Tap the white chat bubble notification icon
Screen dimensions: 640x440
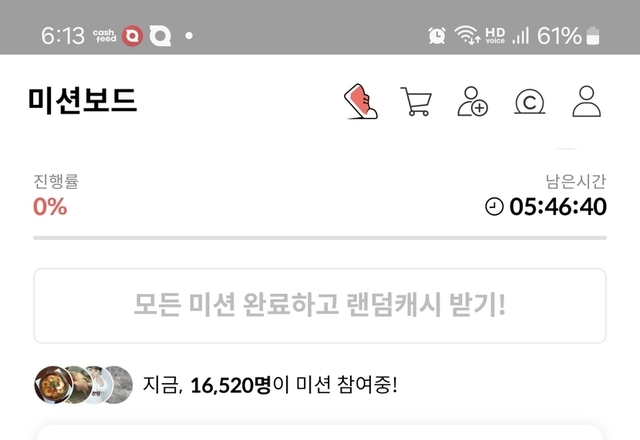[x=160, y=36]
